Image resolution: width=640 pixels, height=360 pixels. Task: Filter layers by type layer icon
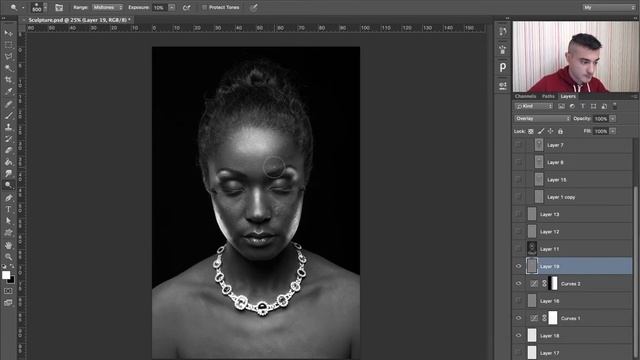[583, 106]
